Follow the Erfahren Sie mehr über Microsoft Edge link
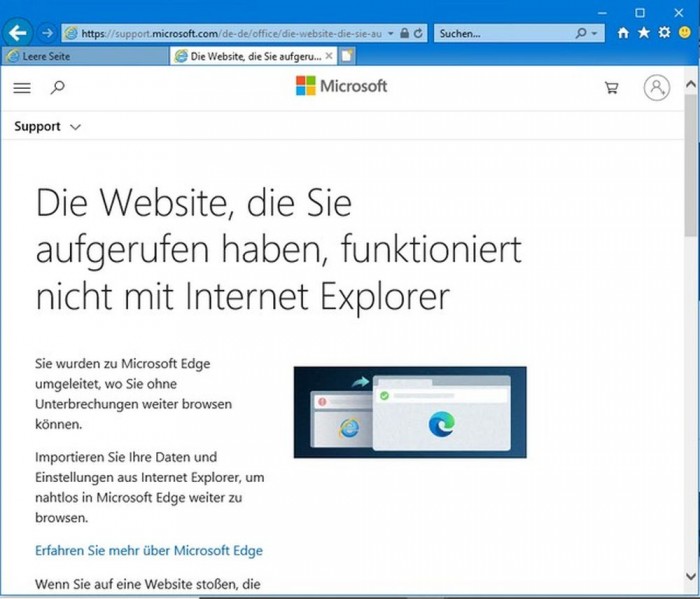Screen dimensions: 700x599 [x=149, y=550]
